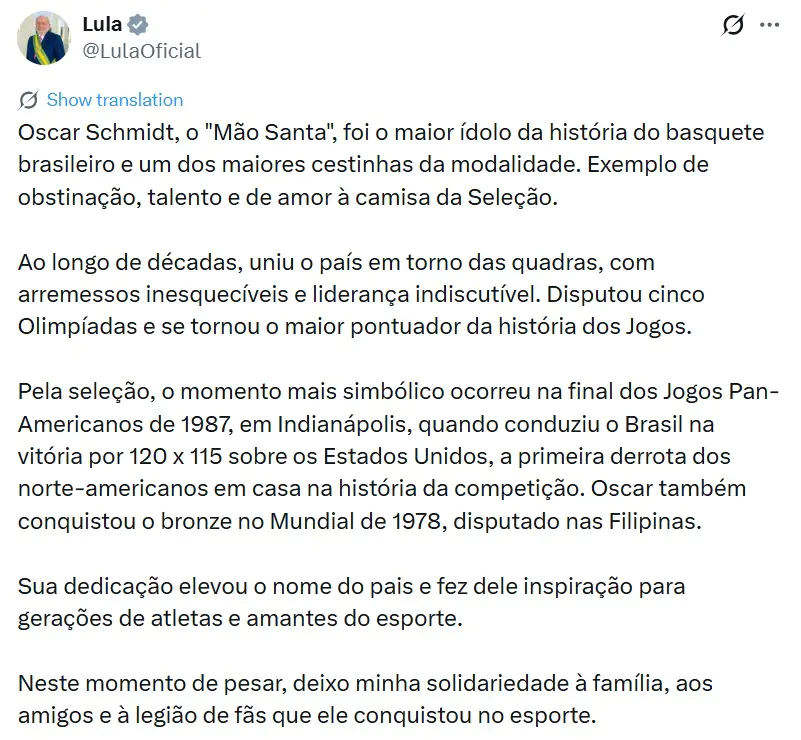Click the translation icon beside Show translation
Screen dimensions: 801x740
tap(28, 100)
